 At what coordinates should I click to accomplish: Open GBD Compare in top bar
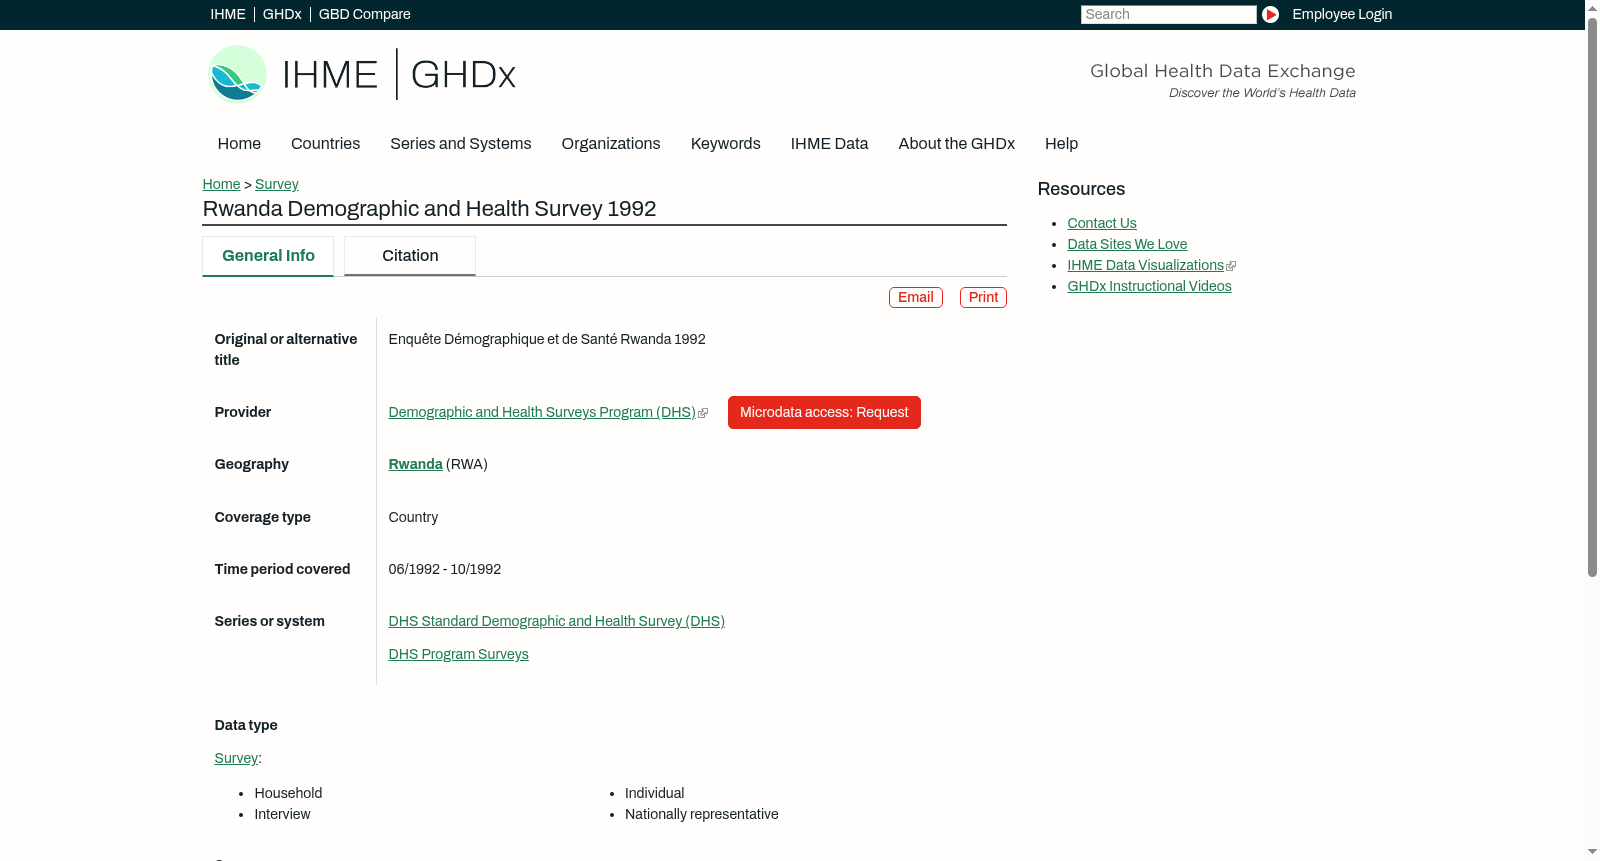click(364, 14)
